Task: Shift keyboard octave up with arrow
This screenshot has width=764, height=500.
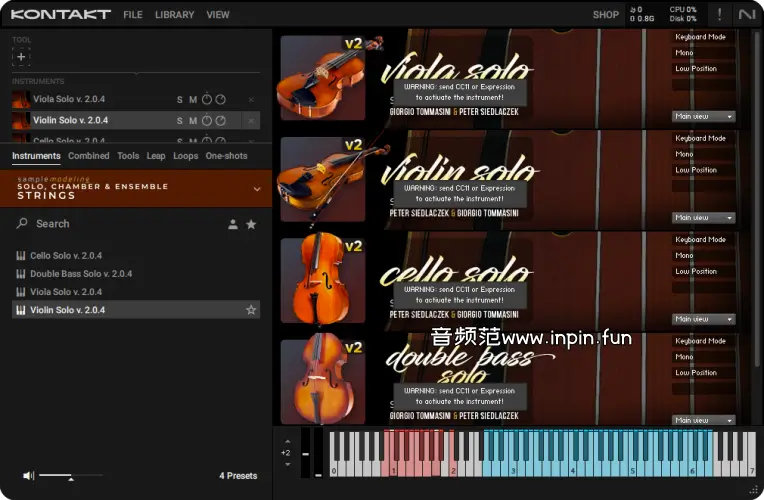Action: coord(287,442)
